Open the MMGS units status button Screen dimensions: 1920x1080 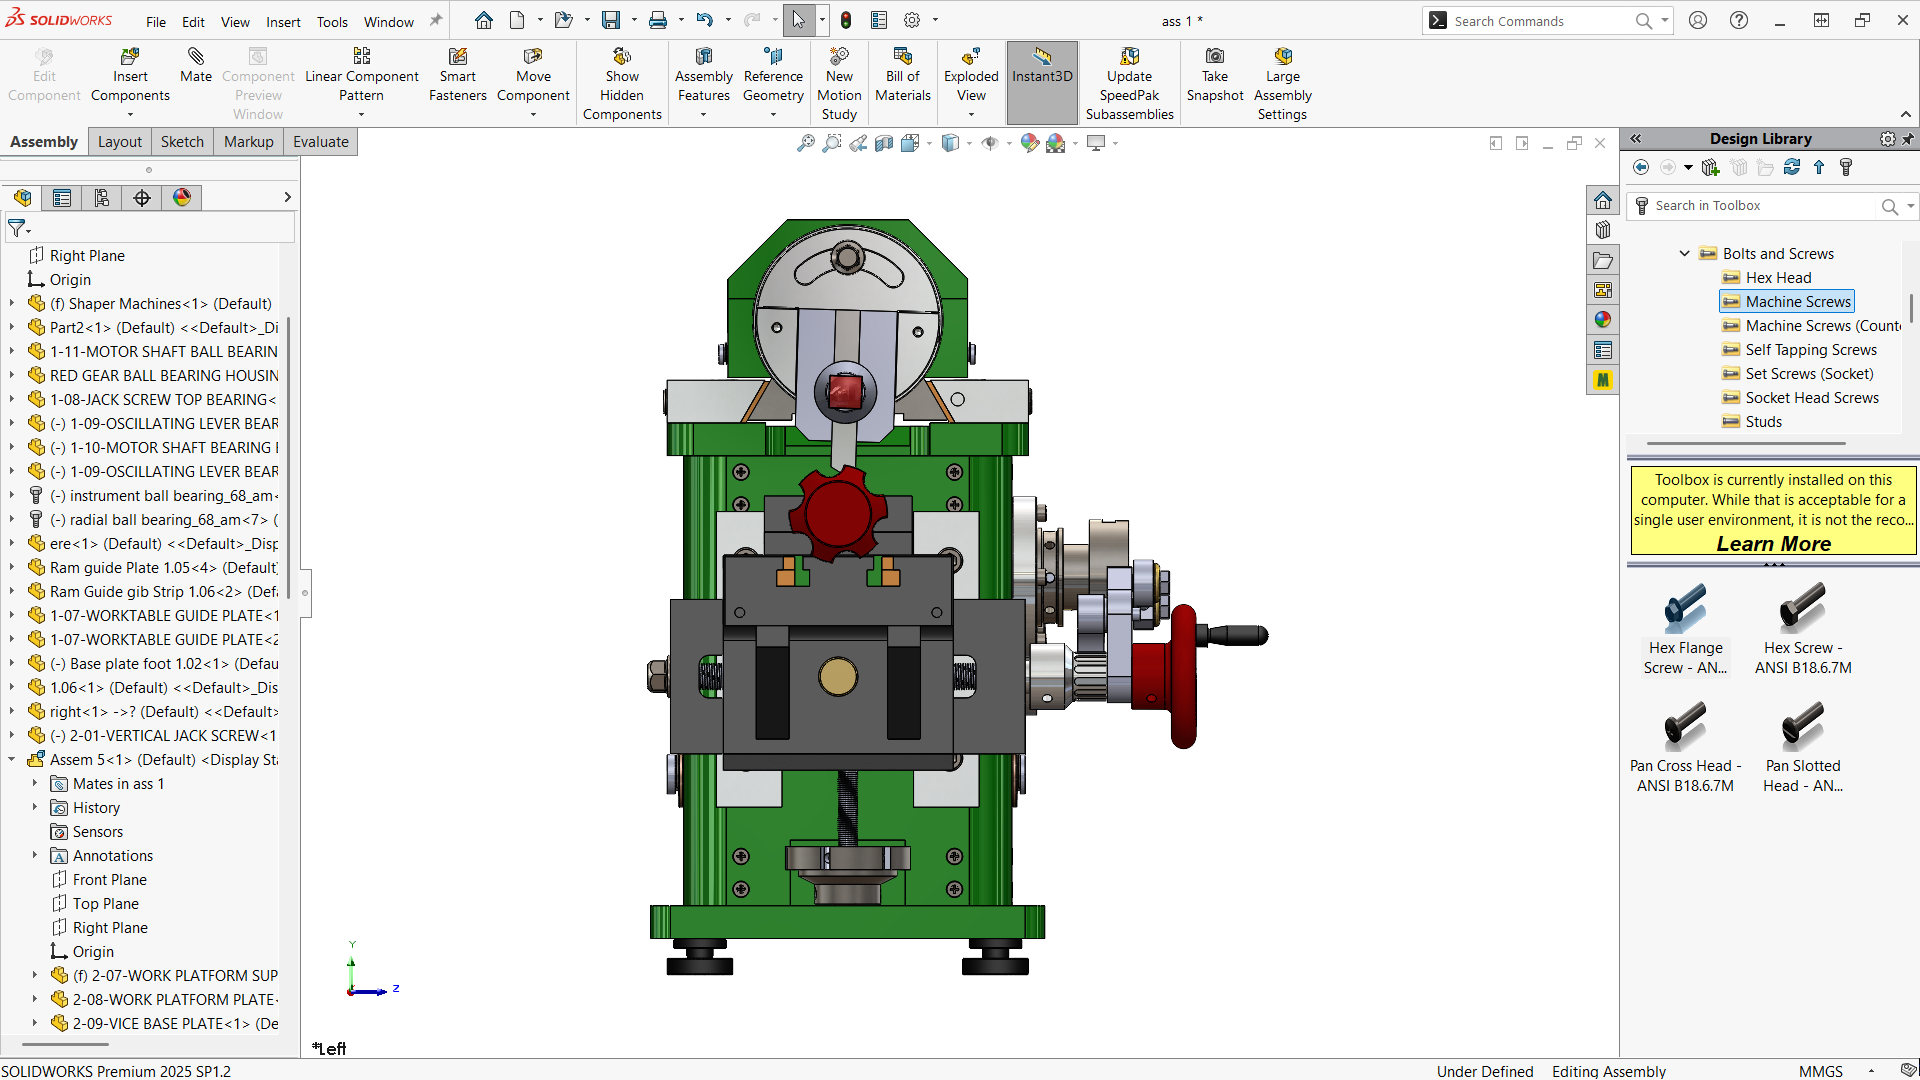click(x=1820, y=1071)
